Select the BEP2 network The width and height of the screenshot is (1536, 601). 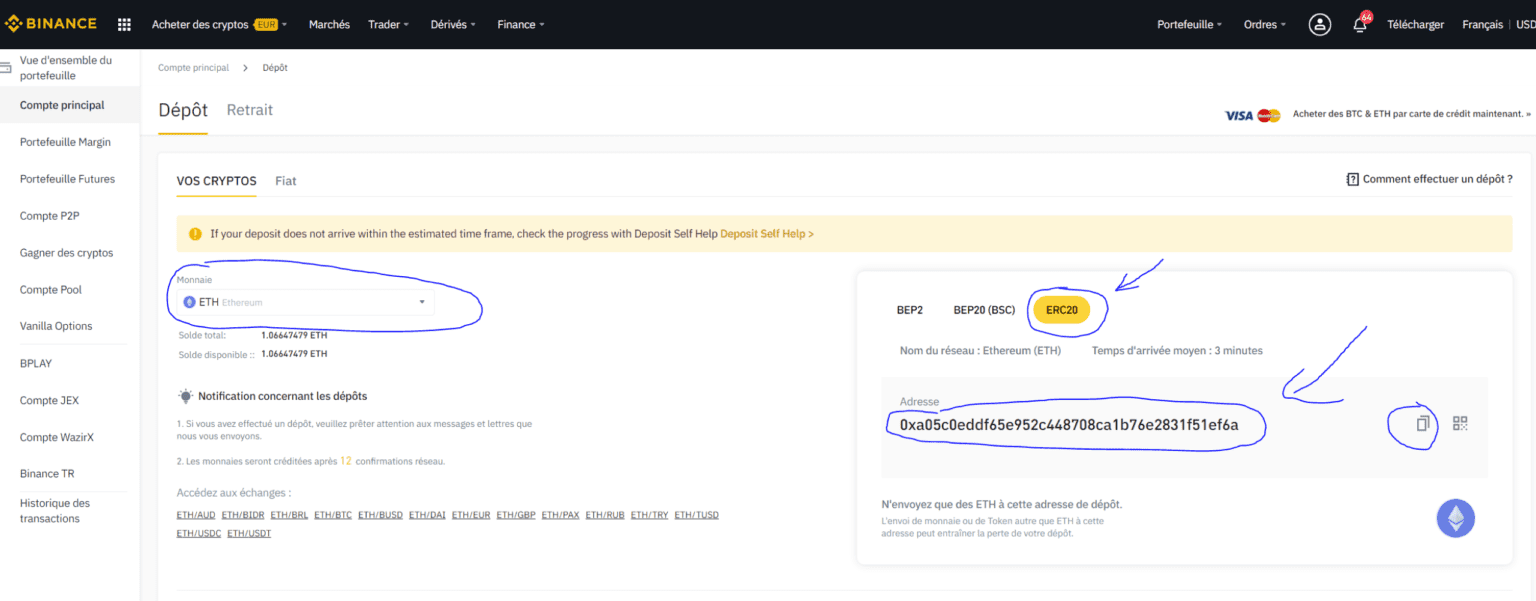910,310
